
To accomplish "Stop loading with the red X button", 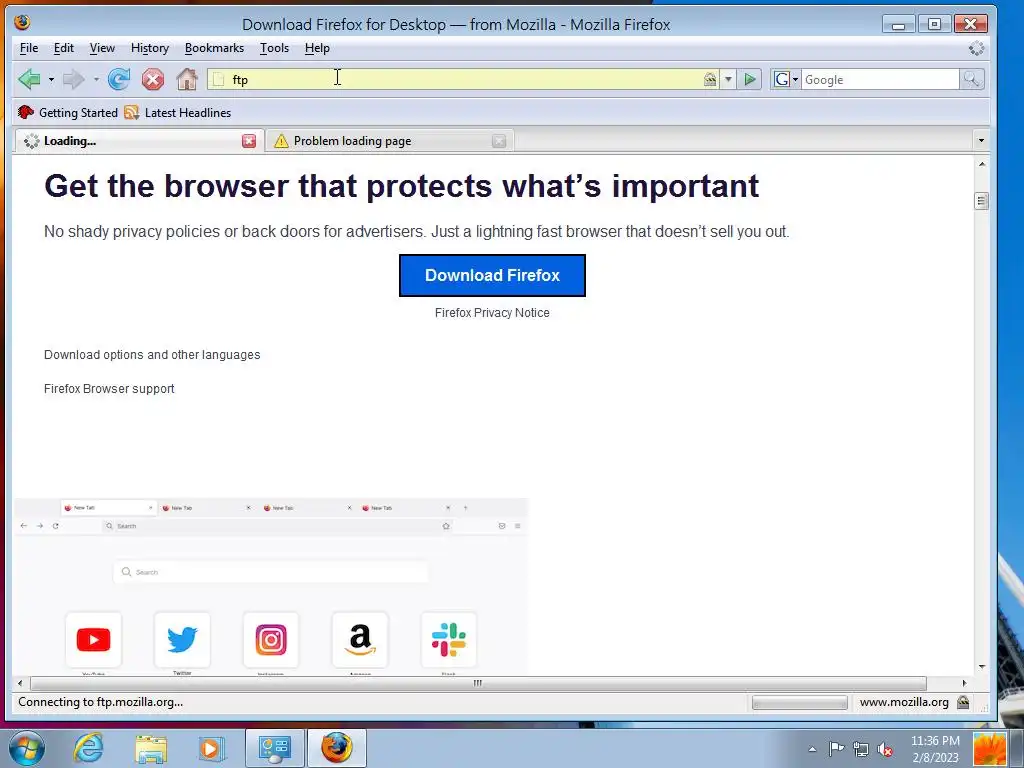I will (153, 80).
